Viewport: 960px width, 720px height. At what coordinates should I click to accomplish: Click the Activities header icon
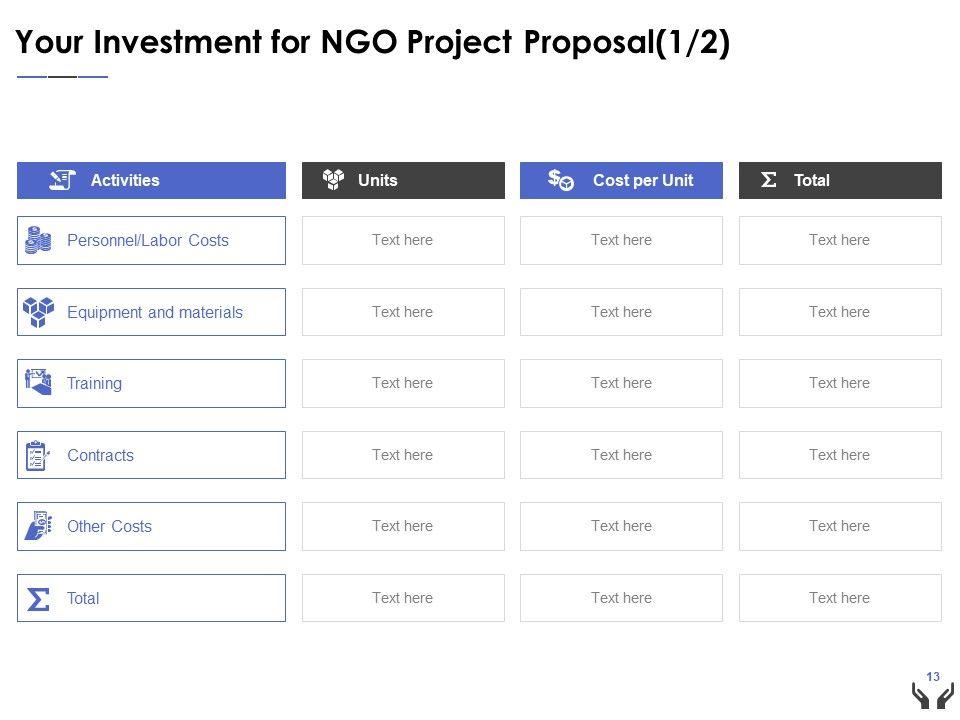coord(63,180)
